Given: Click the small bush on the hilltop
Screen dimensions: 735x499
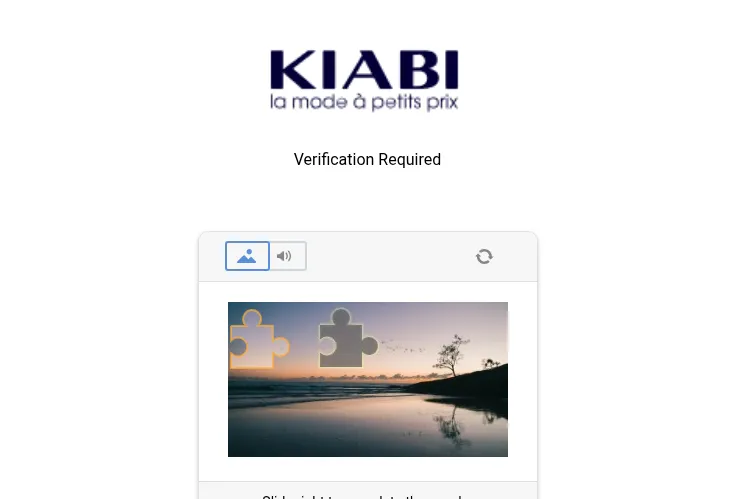Looking at the screenshot, I should [x=490, y=363].
